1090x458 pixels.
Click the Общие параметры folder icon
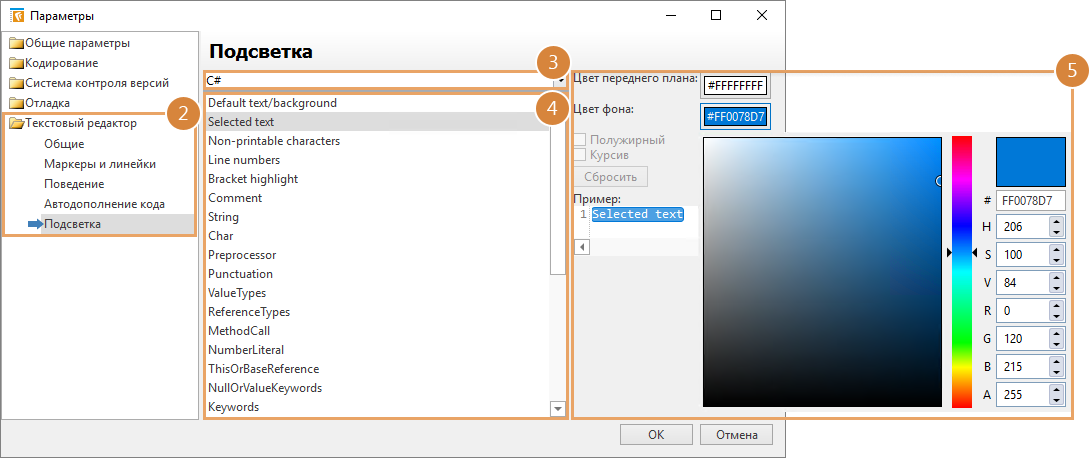coord(15,43)
